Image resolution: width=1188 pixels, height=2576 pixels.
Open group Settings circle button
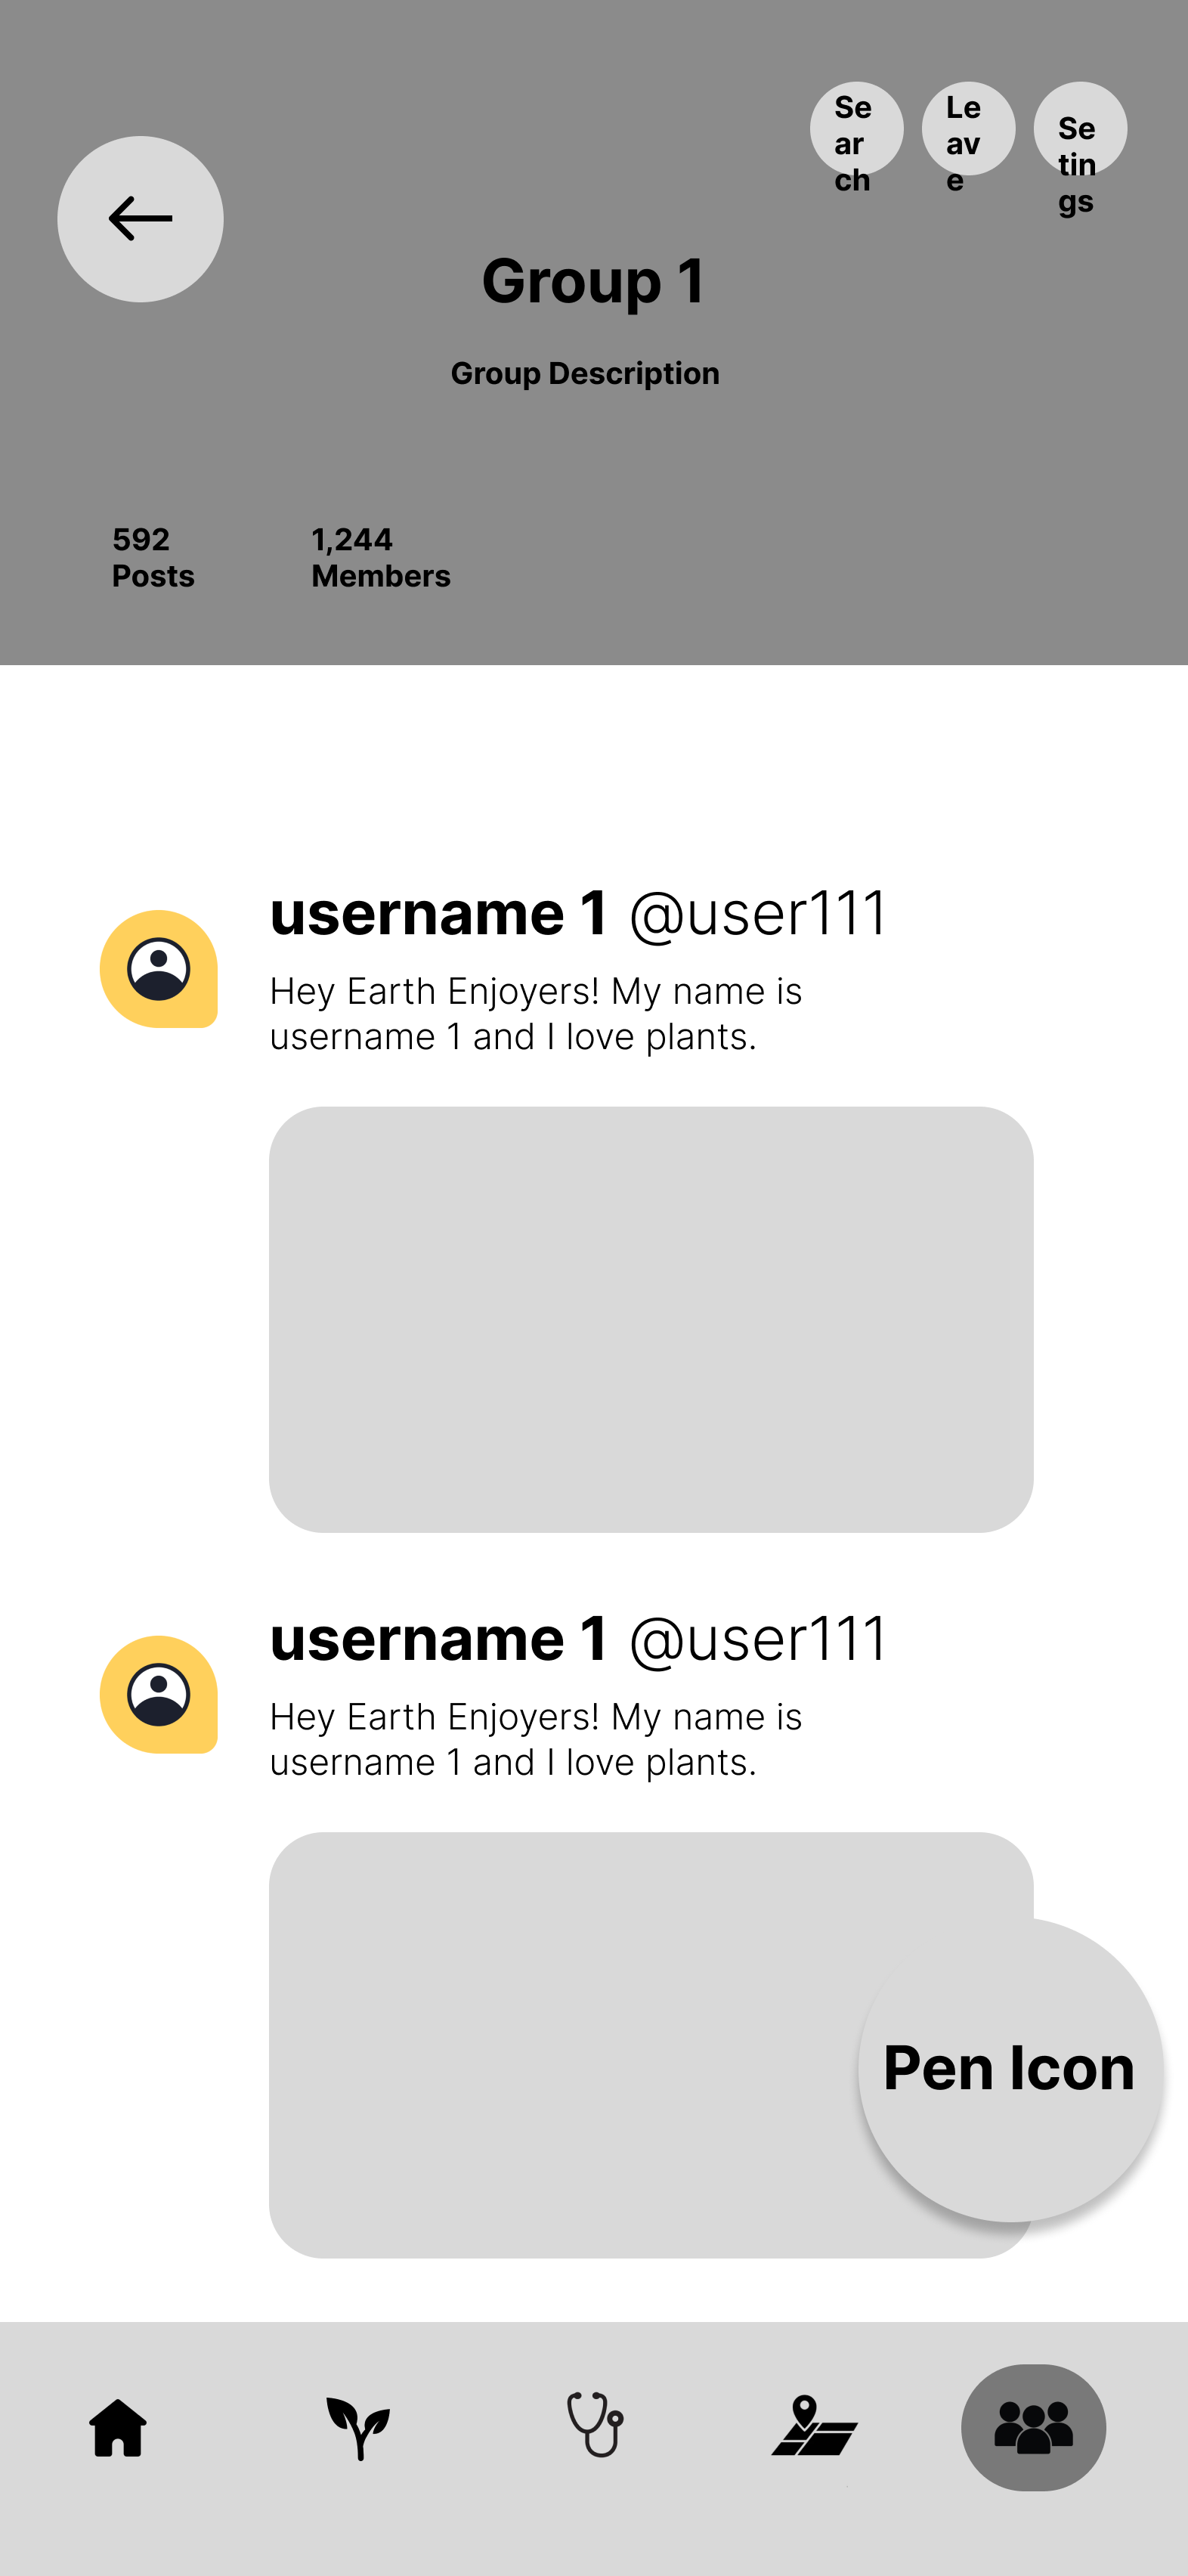[1079, 130]
